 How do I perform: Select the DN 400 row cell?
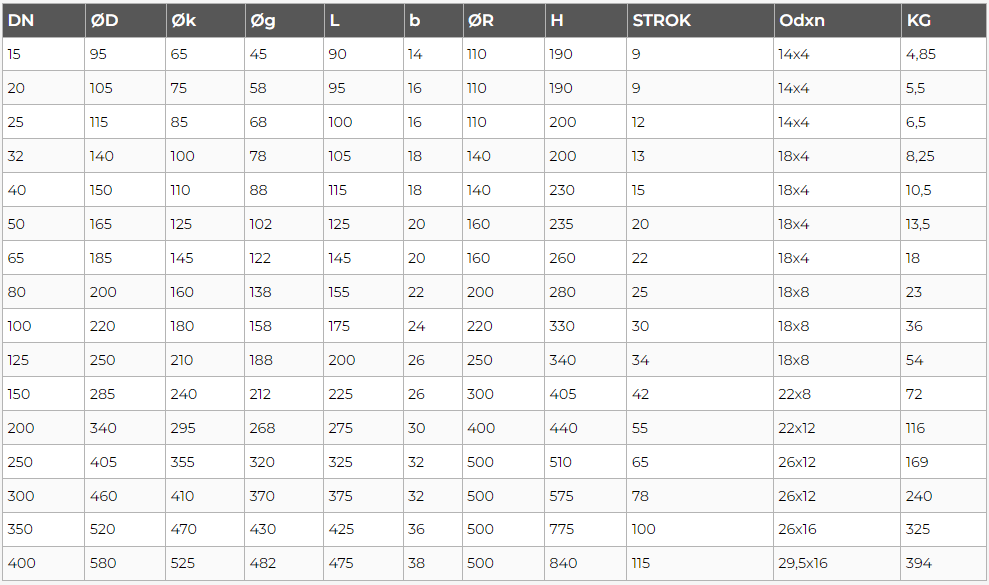[x=44, y=564]
